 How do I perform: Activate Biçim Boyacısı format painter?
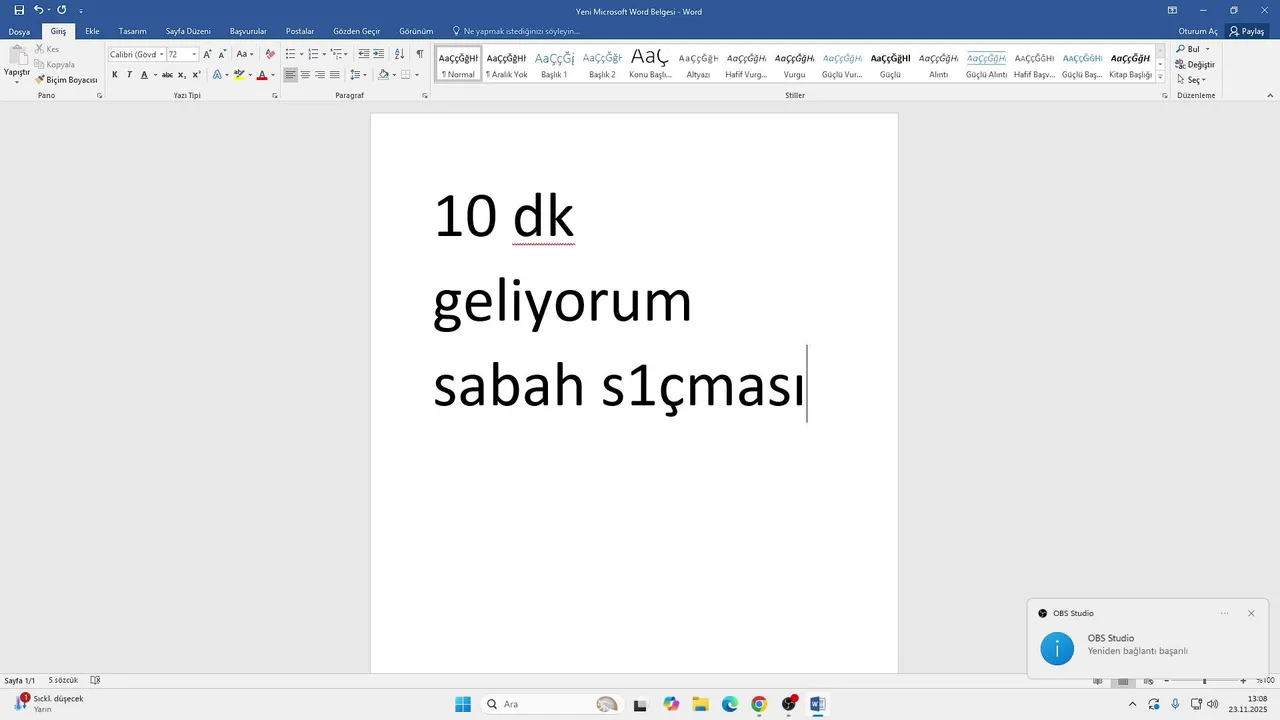66,79
